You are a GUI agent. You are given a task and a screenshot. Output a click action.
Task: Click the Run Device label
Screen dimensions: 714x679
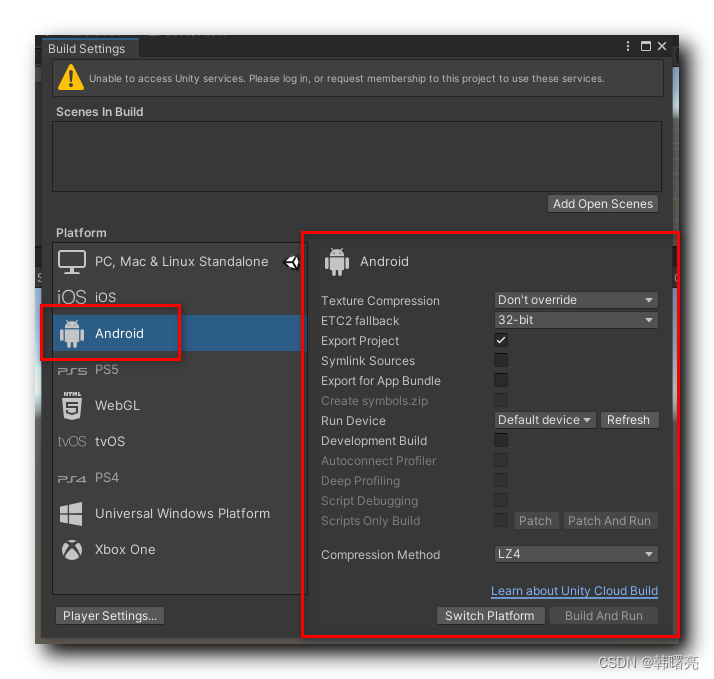click(x=353, y=421)
